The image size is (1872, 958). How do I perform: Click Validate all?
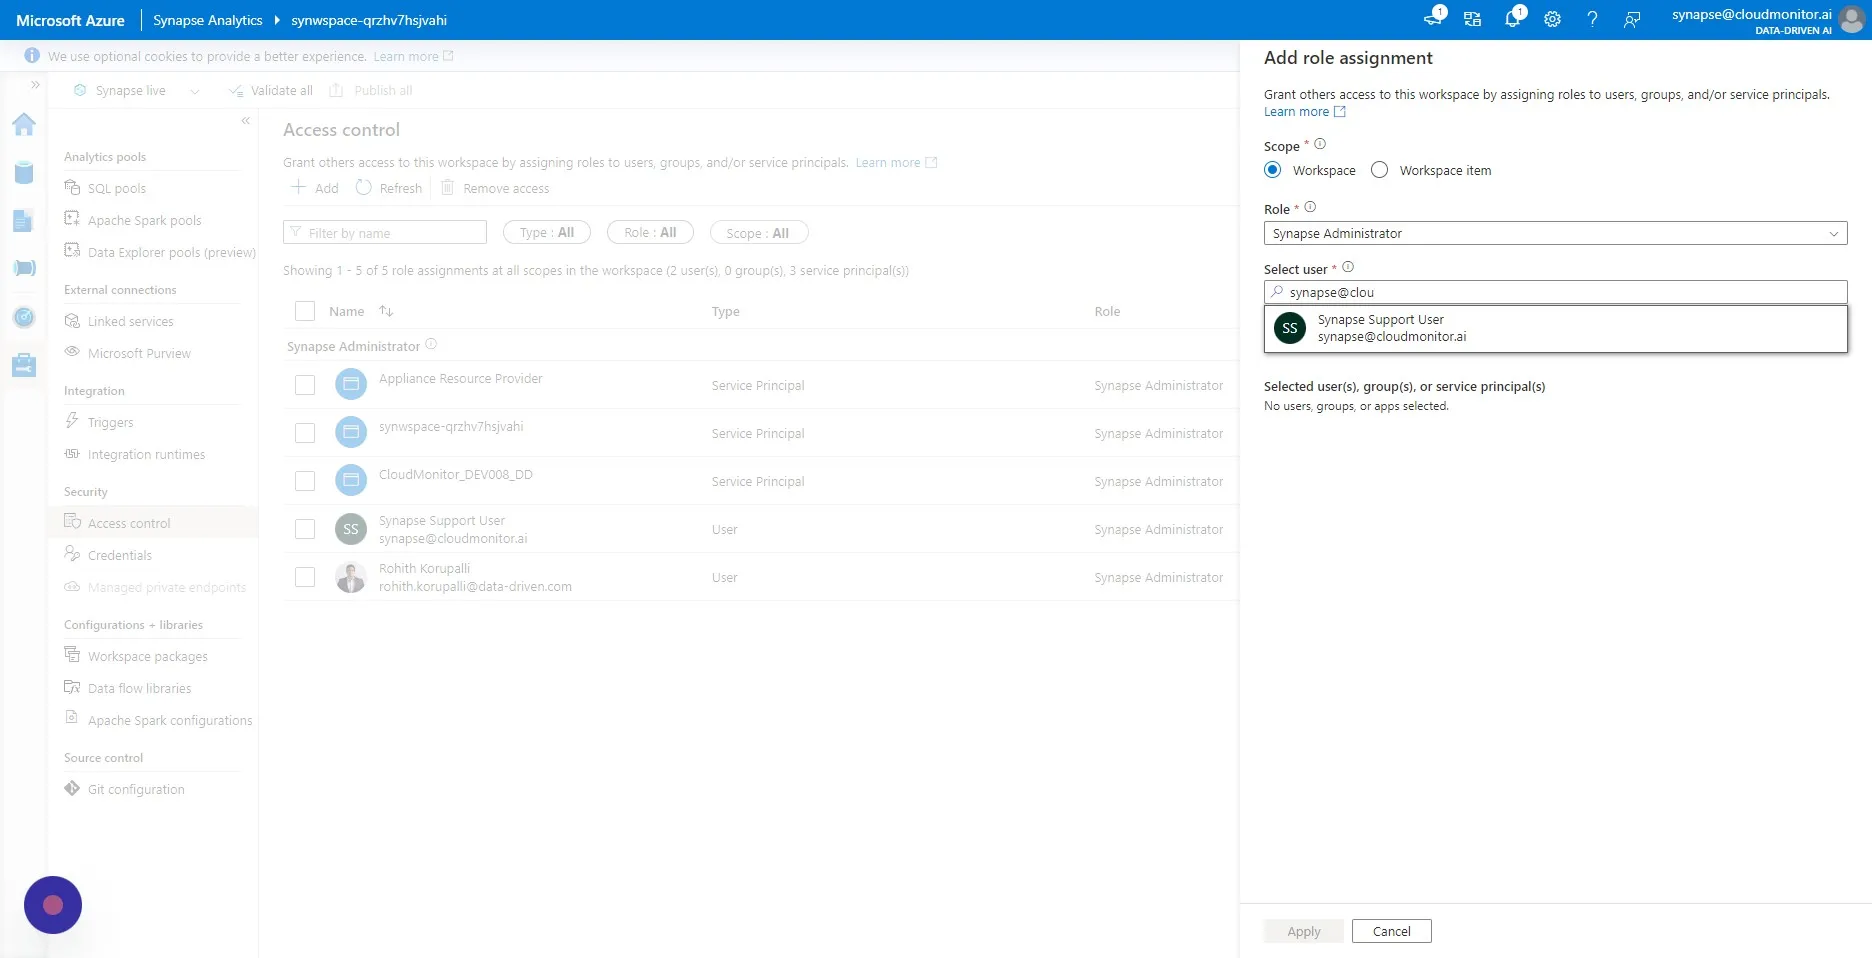(x=270, y=90)
